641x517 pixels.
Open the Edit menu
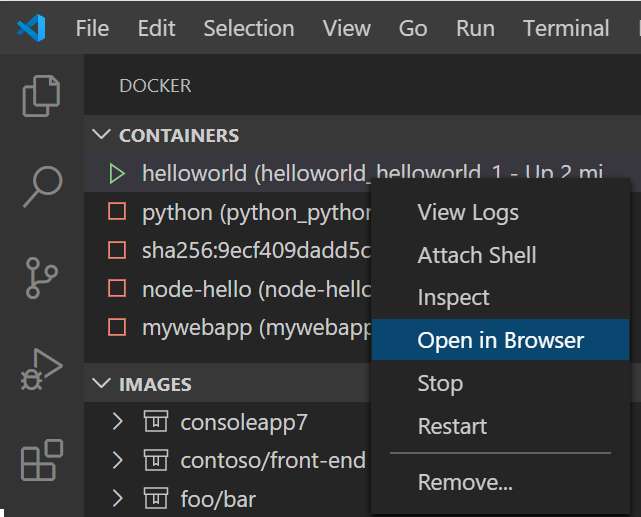click(x=157, y=29)
